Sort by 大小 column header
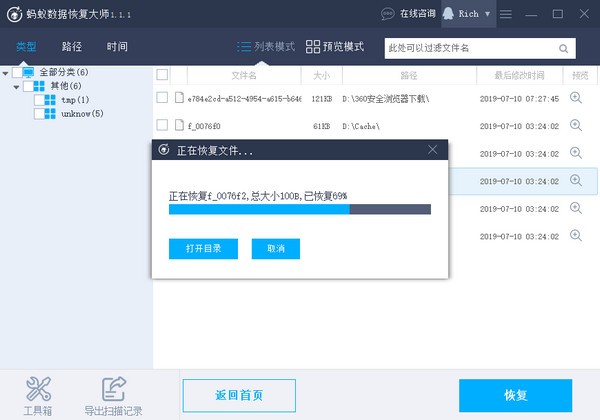 click(x=321, y=75)
